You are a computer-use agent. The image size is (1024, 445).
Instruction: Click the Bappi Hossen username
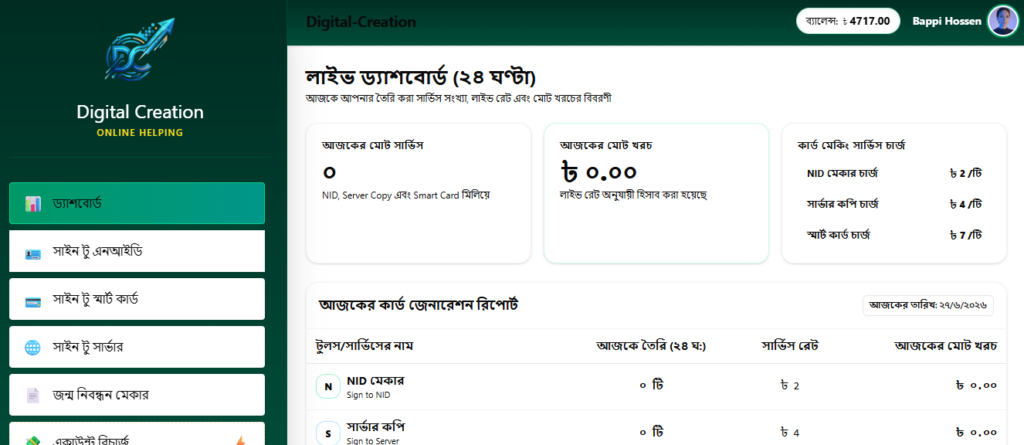(x=946, y=21)
